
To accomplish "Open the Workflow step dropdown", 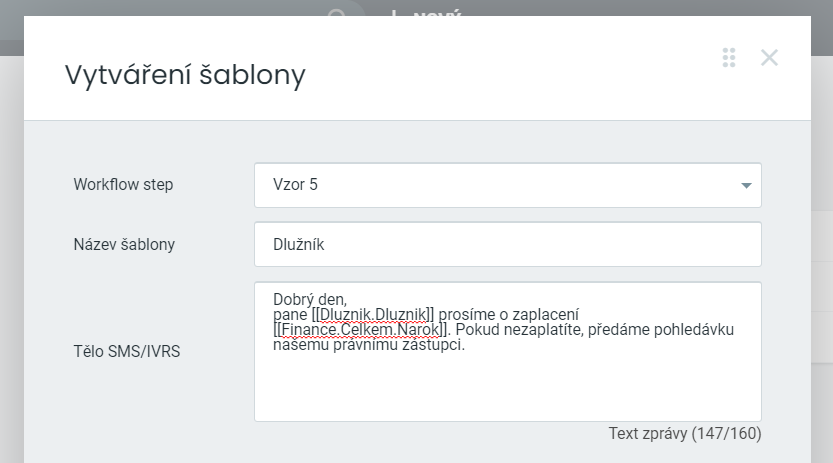I will (507, 185).
